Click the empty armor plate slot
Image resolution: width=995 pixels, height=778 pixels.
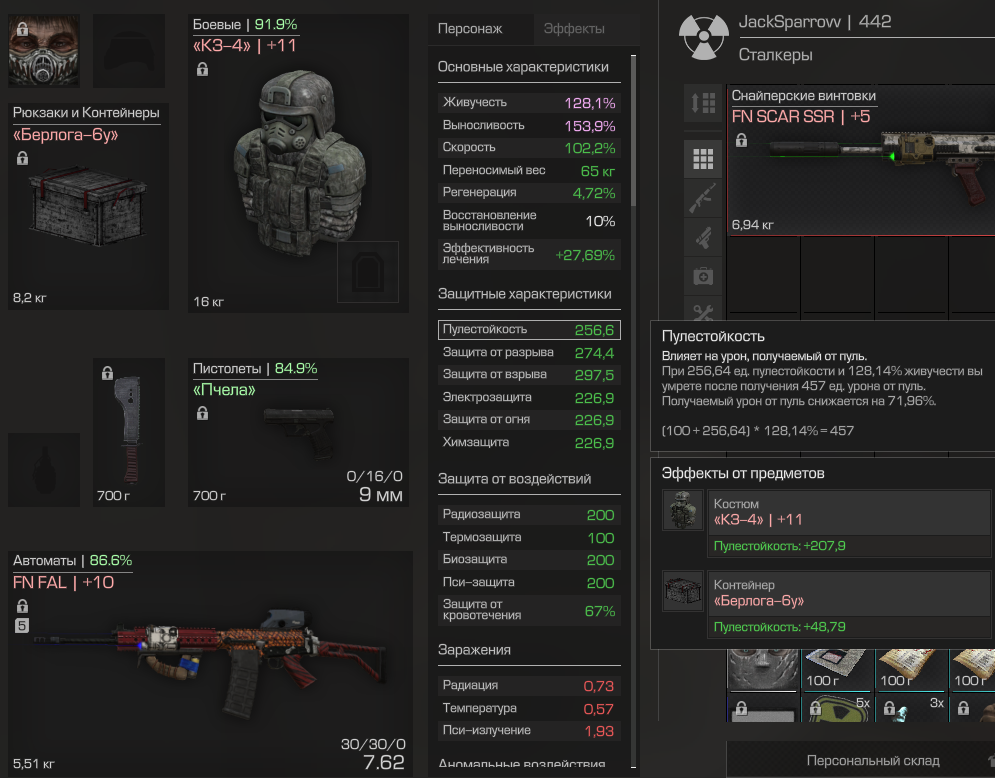(x=368, y=272)
